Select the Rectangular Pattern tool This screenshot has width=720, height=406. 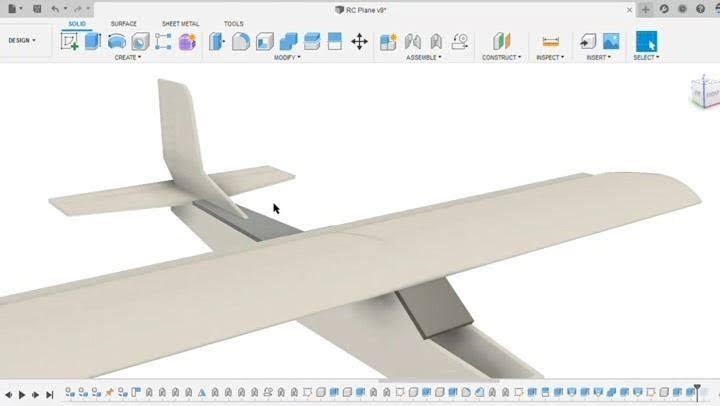tap(163, 41)
